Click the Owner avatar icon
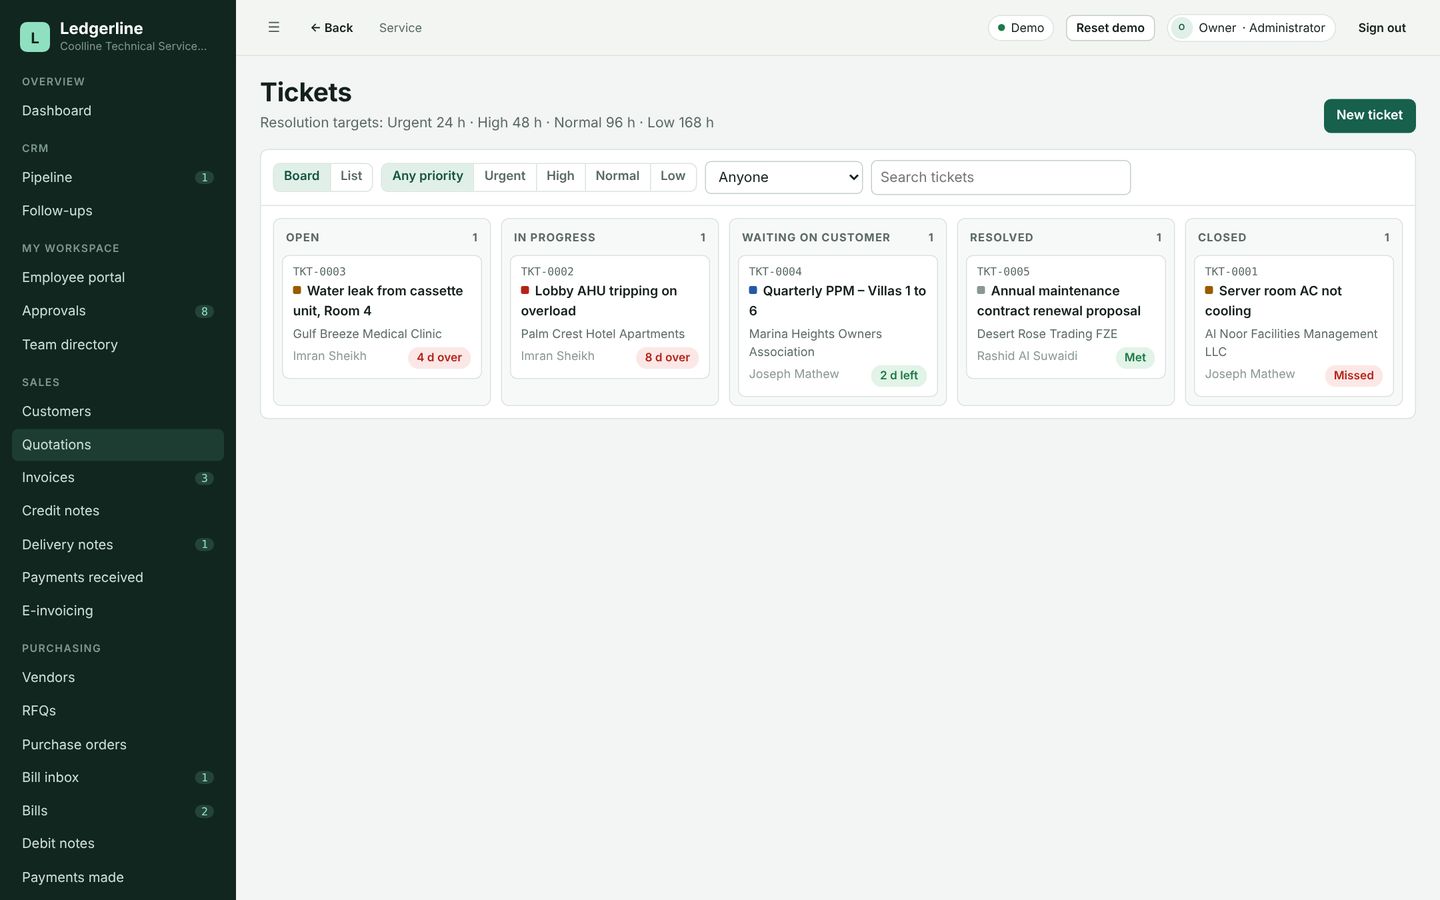The width and height of the screenshot is (1440, 900). (x=1182, y=28)
